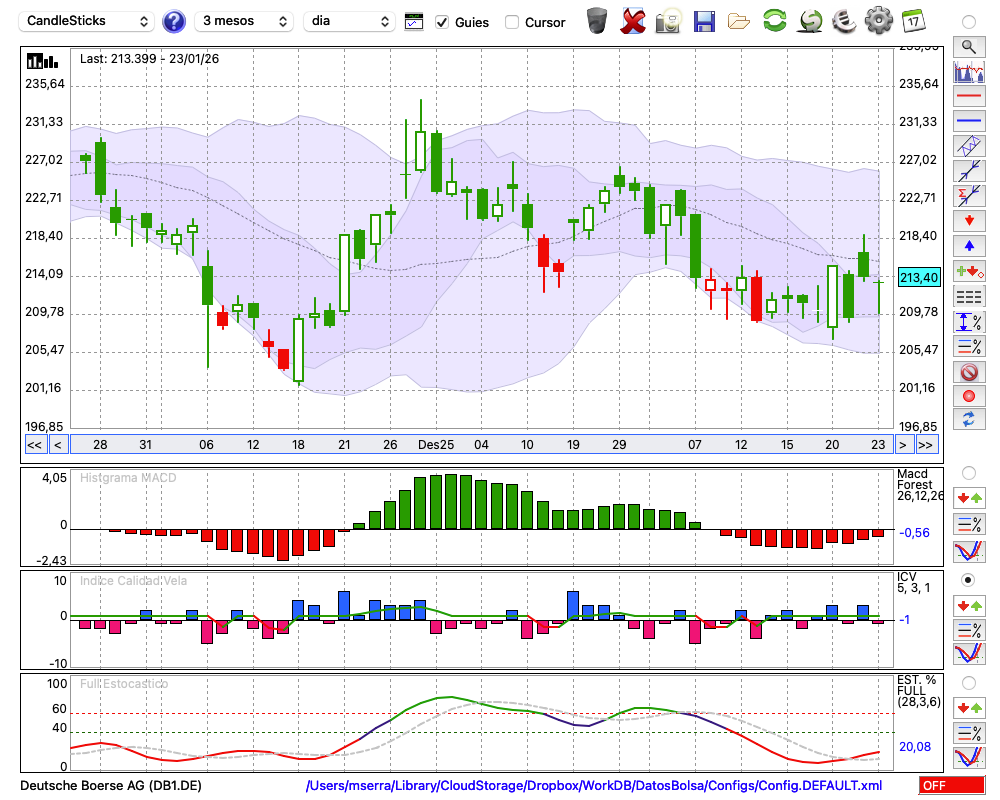
Task: Click the green refresh arrows icon
Action: [x=774, y=20]
